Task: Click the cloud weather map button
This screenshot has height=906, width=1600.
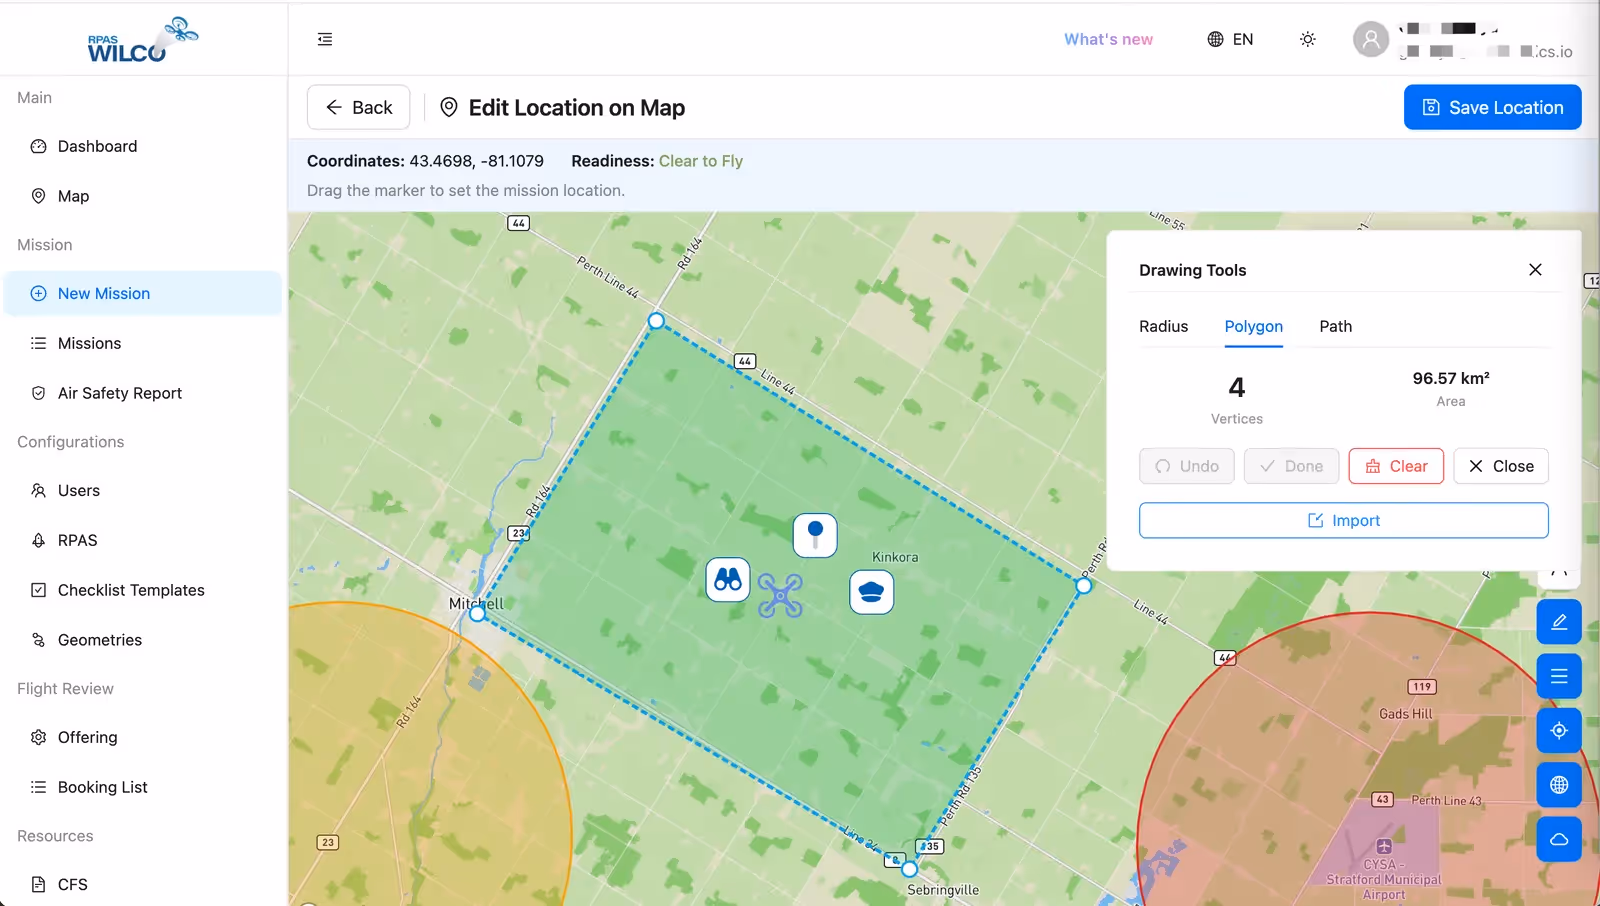Action: coord(1559,839)
